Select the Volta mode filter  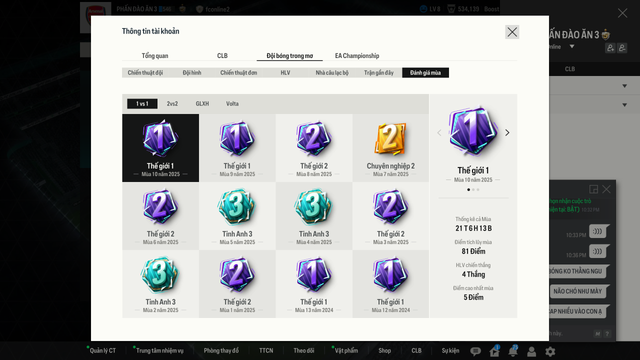[232, 104]
